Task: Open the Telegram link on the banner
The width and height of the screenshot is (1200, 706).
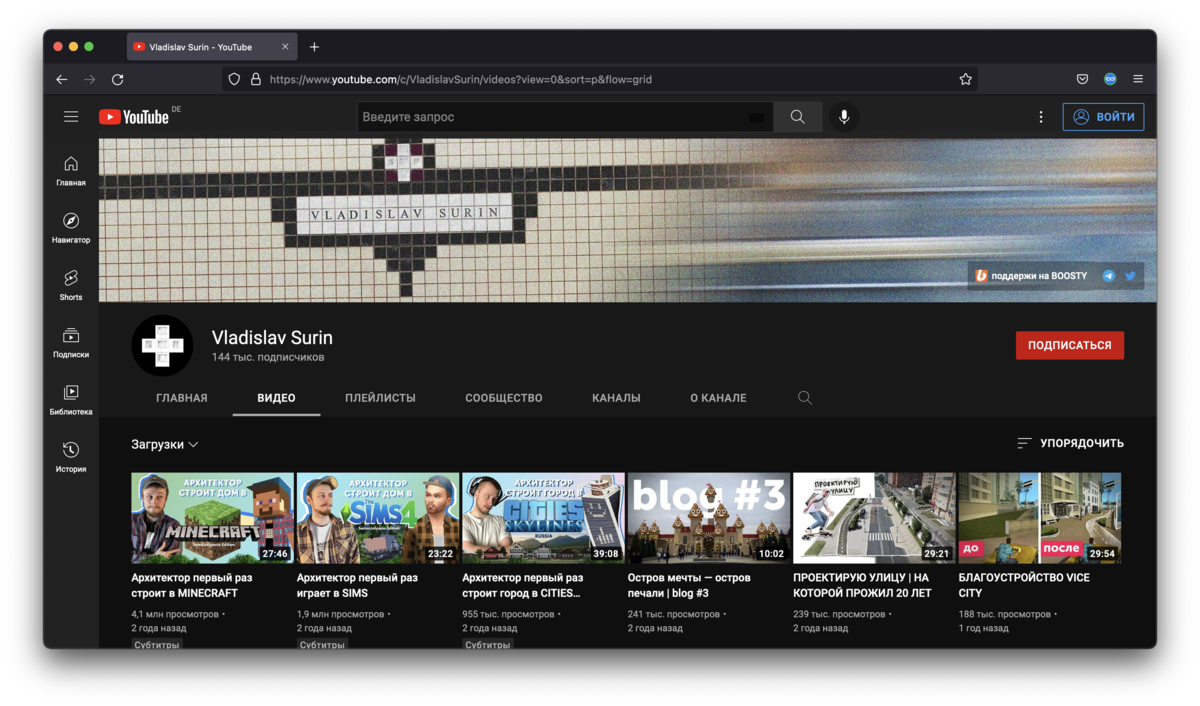Action: click(1109, 276)
